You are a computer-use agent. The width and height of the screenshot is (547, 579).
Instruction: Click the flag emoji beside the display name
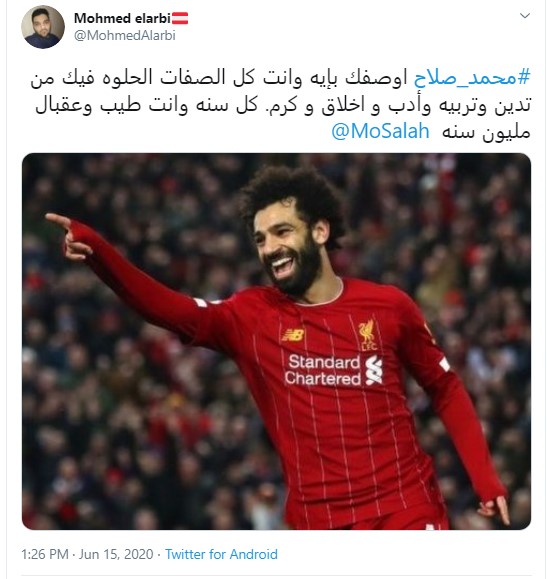tap(180, 18)
